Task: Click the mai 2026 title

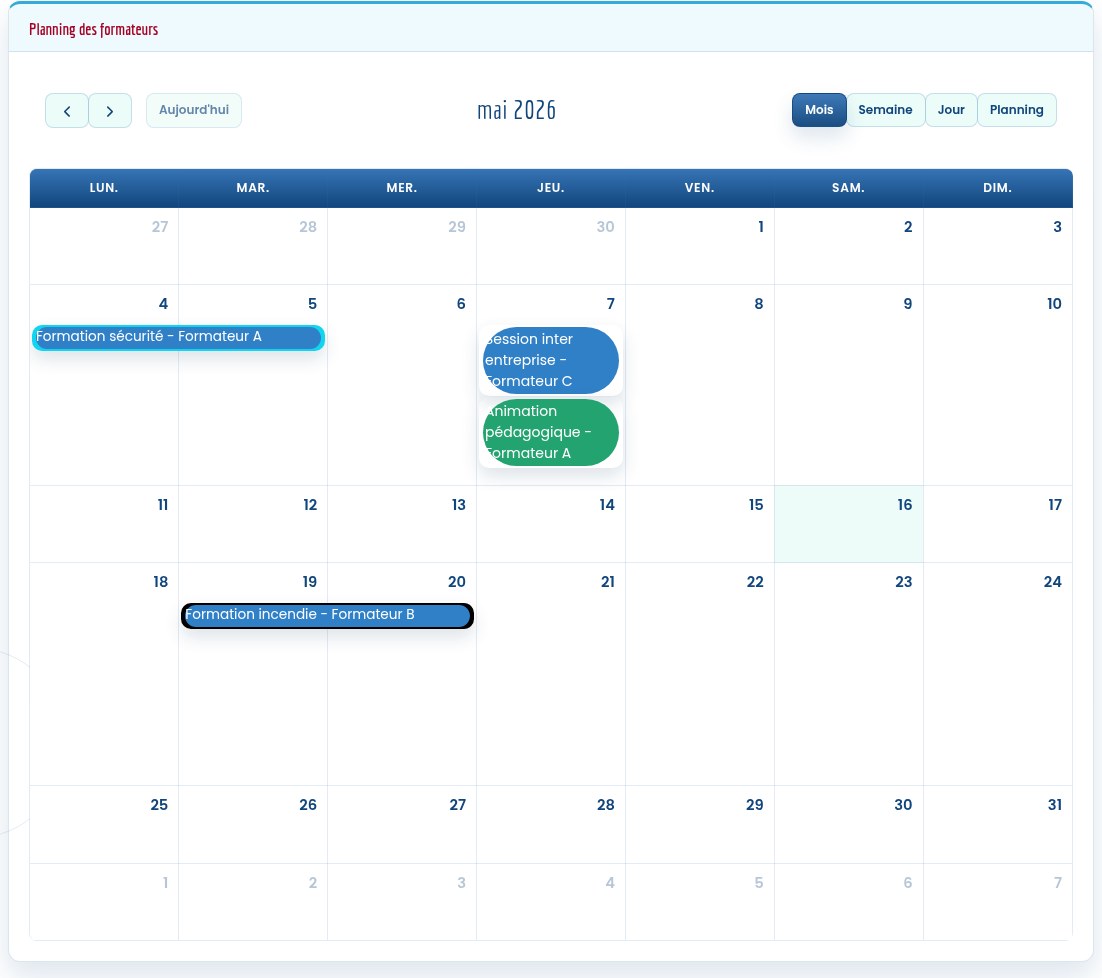Action: [517, 110]
